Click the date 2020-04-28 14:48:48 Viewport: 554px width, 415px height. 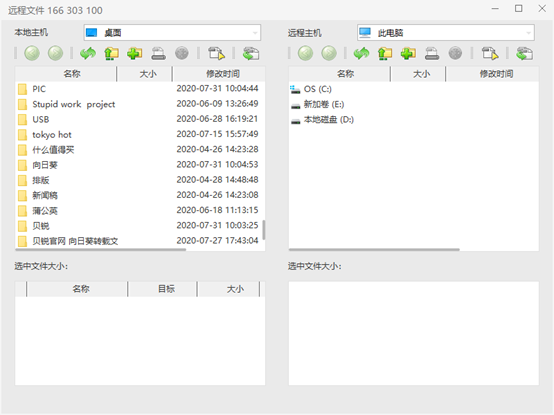pyautogui.click(x=217, y=179)
